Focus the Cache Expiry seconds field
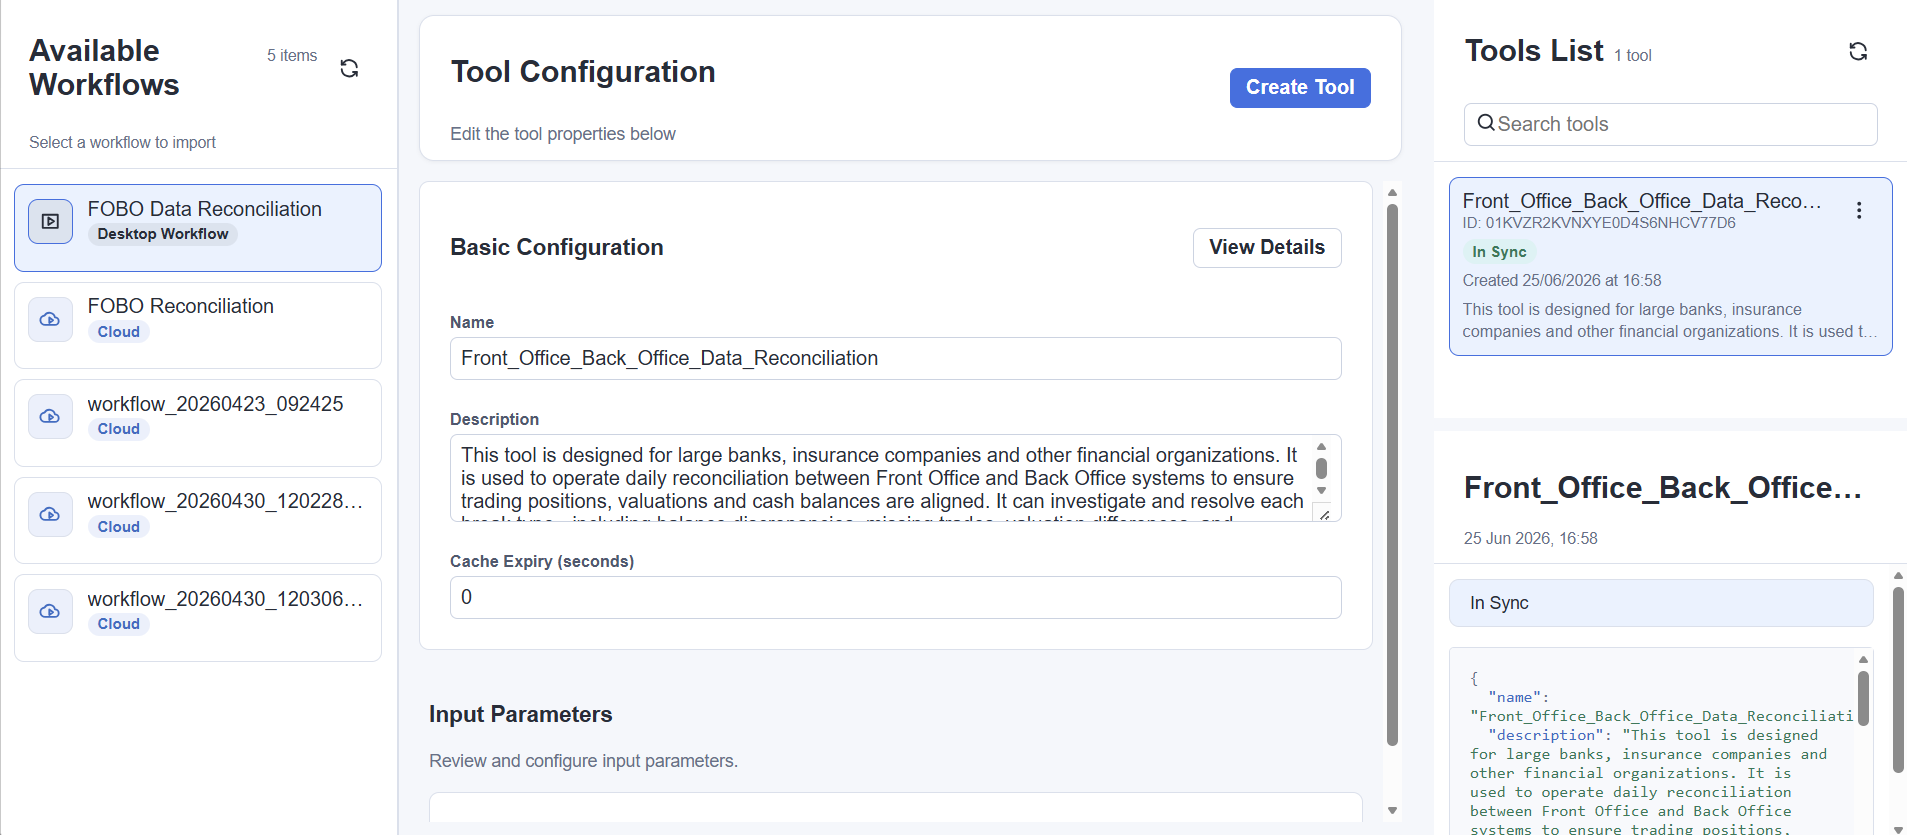 pos(895,597)
